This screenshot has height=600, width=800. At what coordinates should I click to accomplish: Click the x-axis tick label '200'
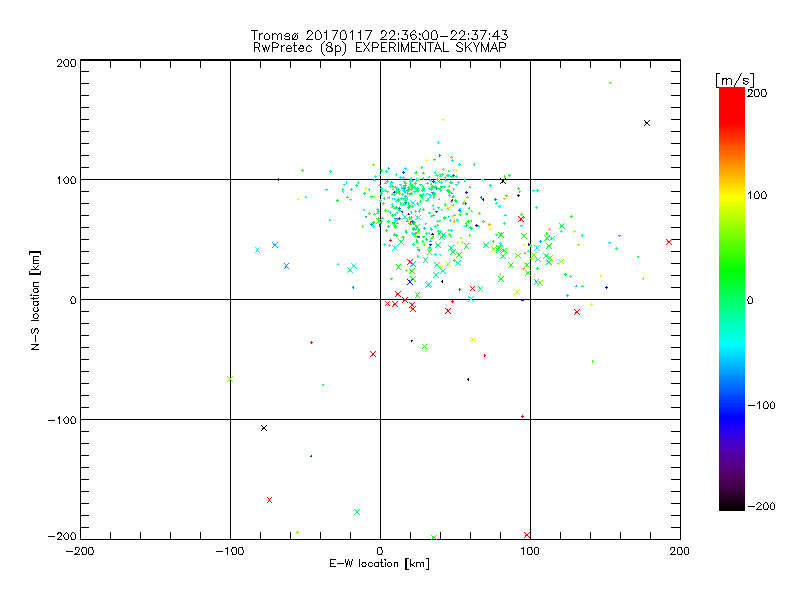[x=680, y=551]
